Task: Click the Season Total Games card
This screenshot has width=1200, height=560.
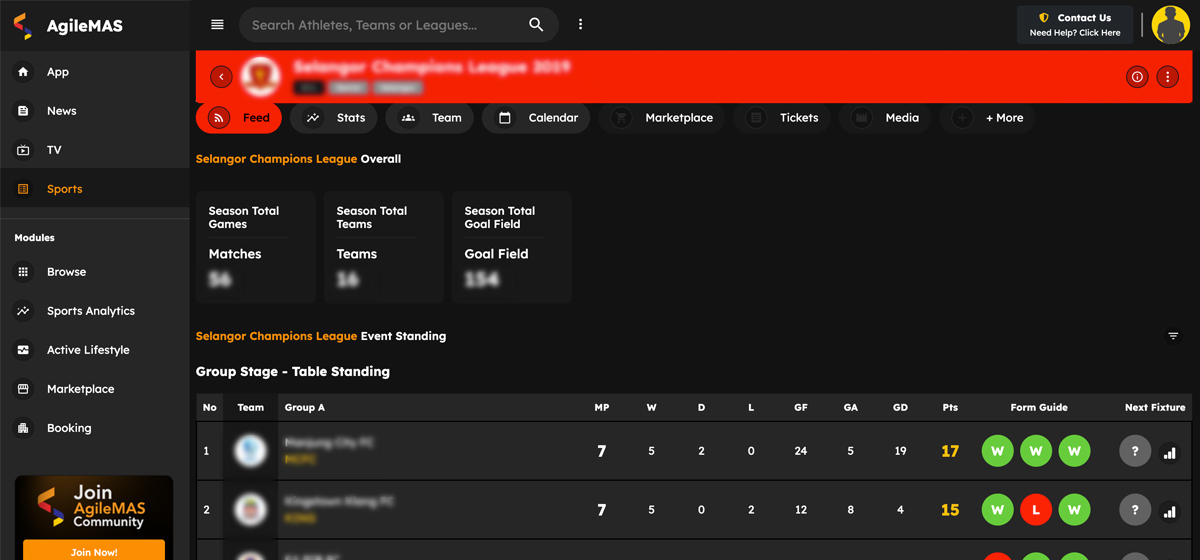Action: click(x=255, y=247)
